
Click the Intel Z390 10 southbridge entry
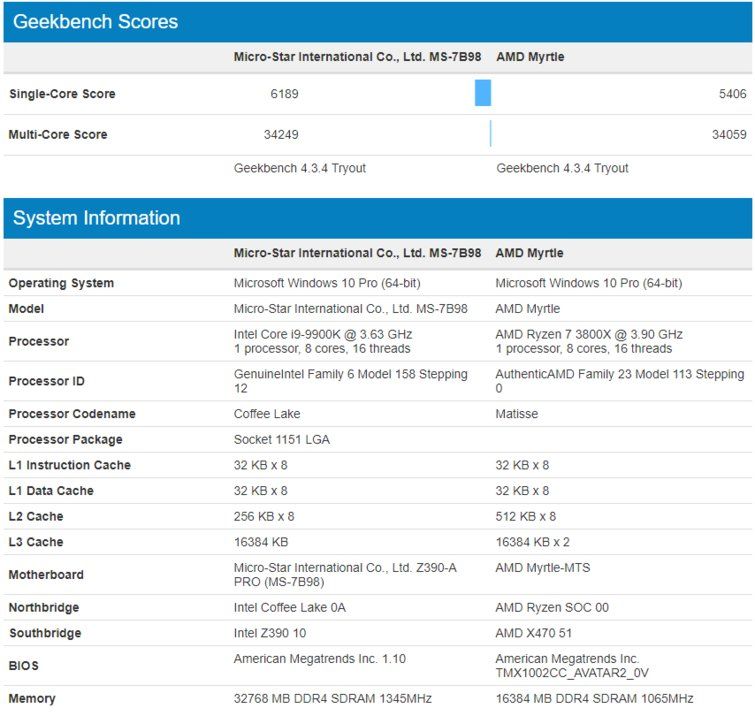click(x=270, y=633)
